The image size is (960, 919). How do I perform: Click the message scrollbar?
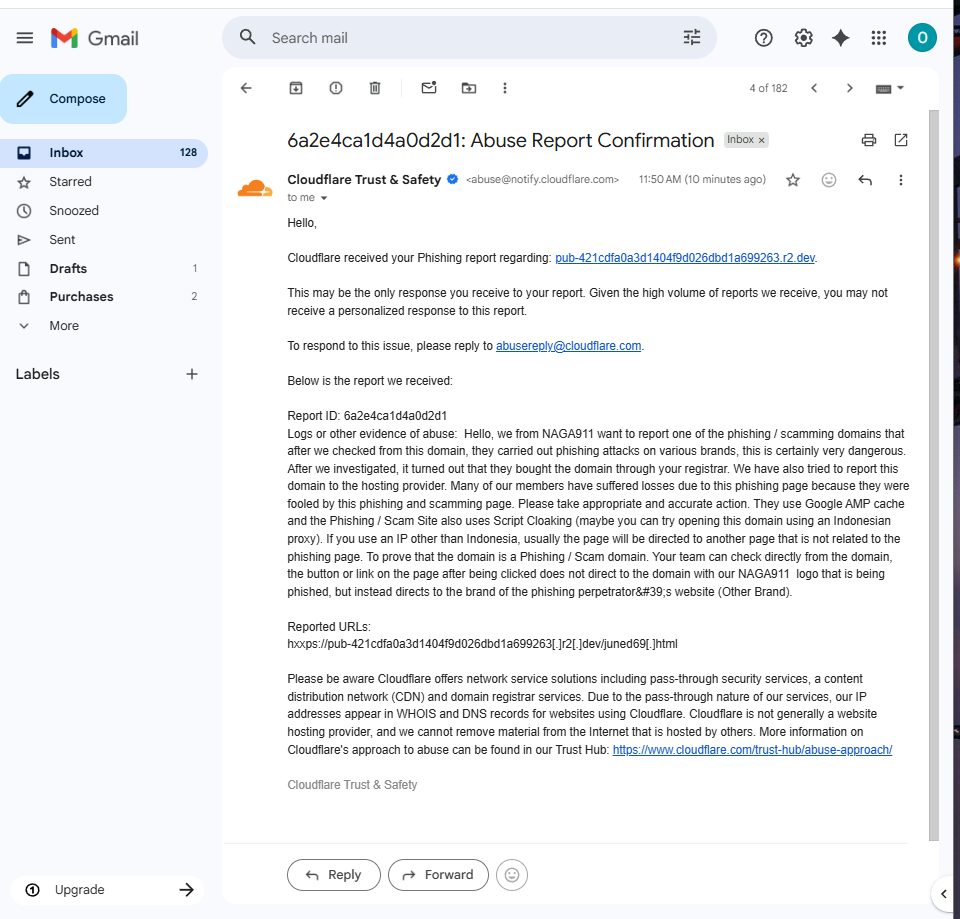coord(933,475)
